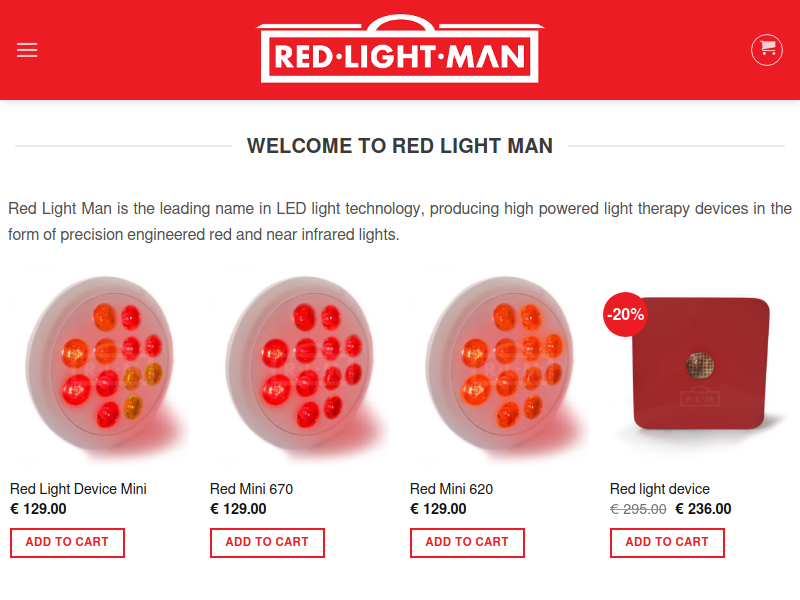Add Red Mini 670 to cart
The image size is (800, 600).
point(267,543)
